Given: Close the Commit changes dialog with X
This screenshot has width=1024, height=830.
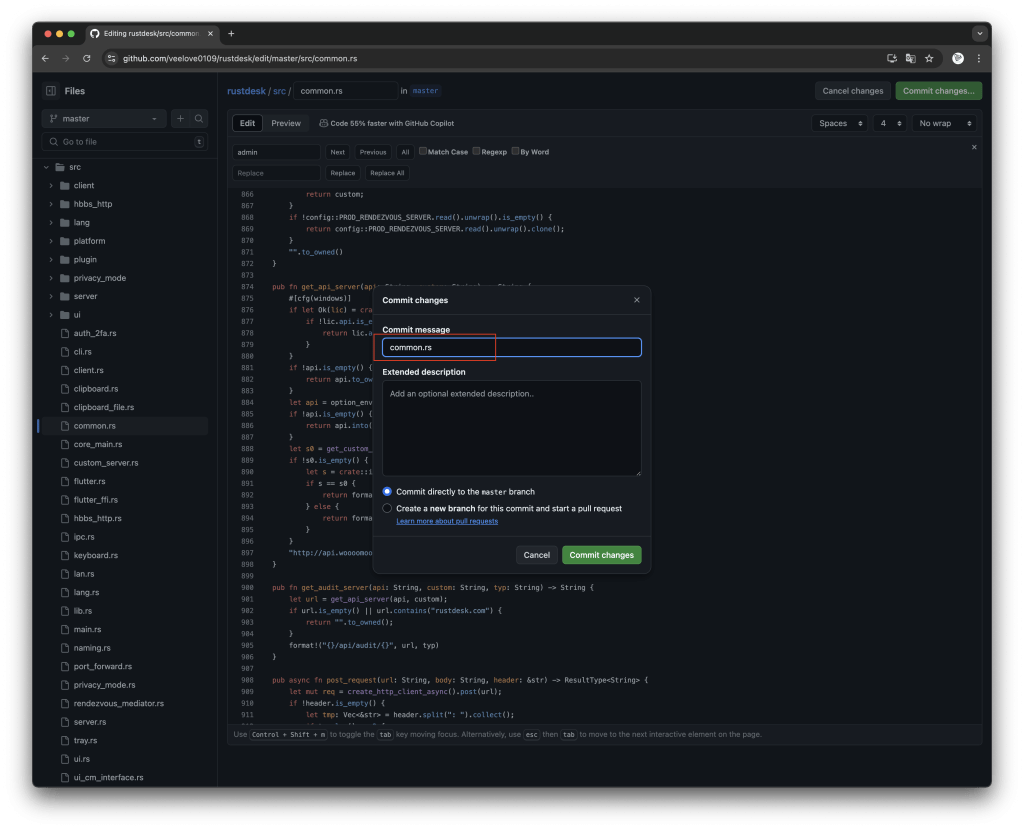Looking at the screenshot, I should pos(637,300).
